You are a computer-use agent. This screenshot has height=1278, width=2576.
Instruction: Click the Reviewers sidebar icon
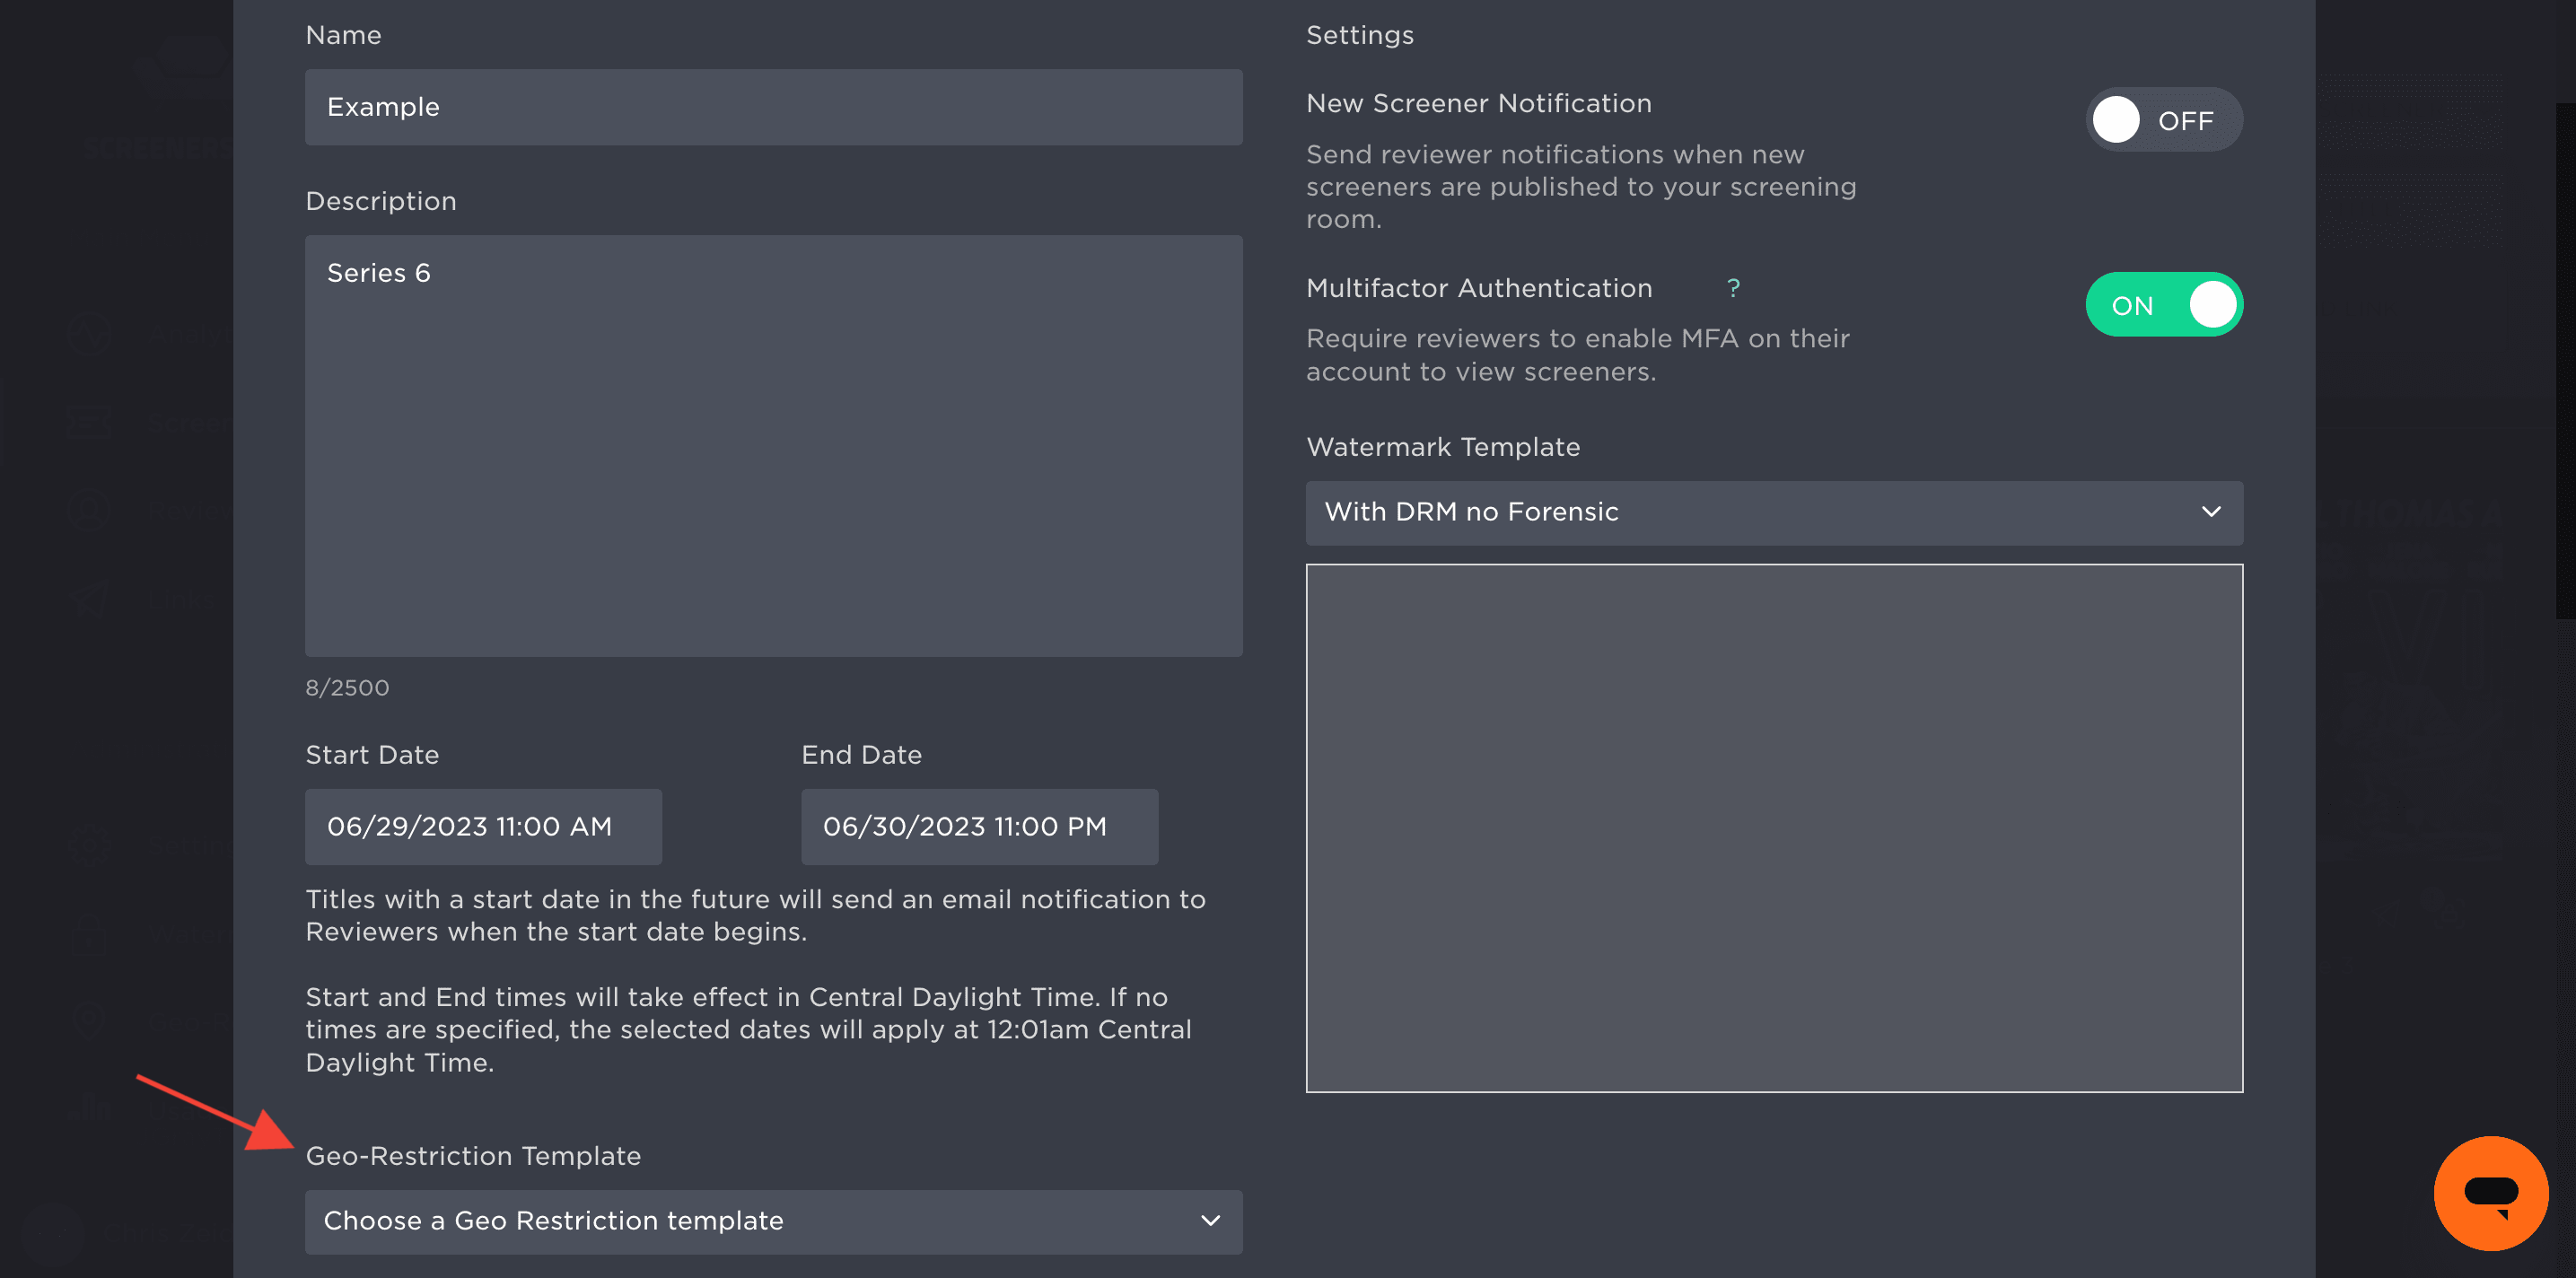coord(90,510)
